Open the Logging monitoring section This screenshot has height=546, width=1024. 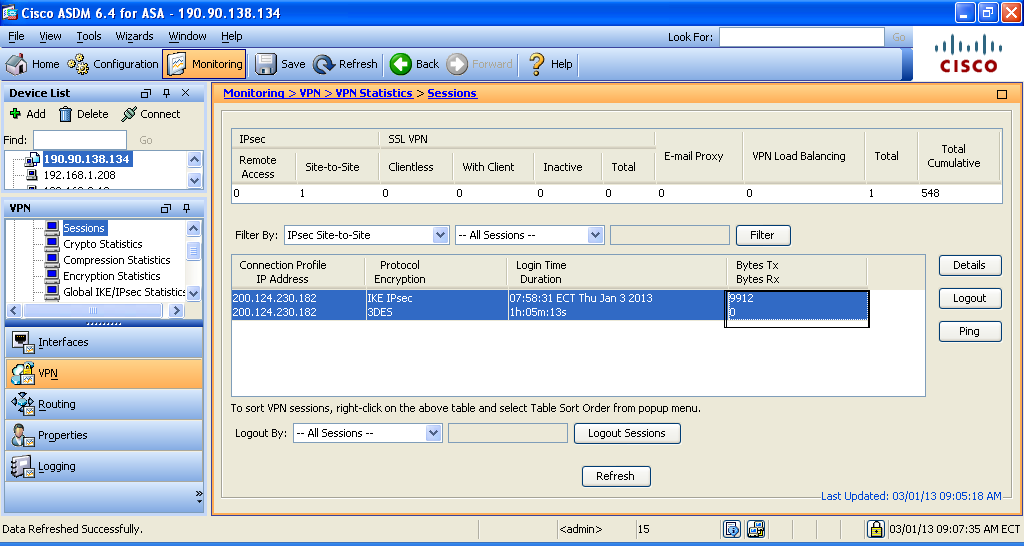point(104,466)
